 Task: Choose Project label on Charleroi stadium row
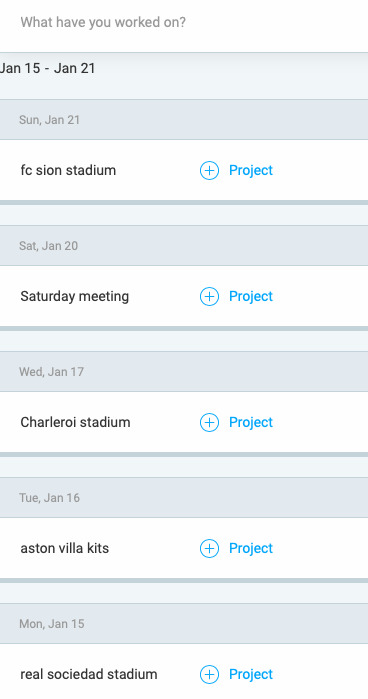[251, 423]
